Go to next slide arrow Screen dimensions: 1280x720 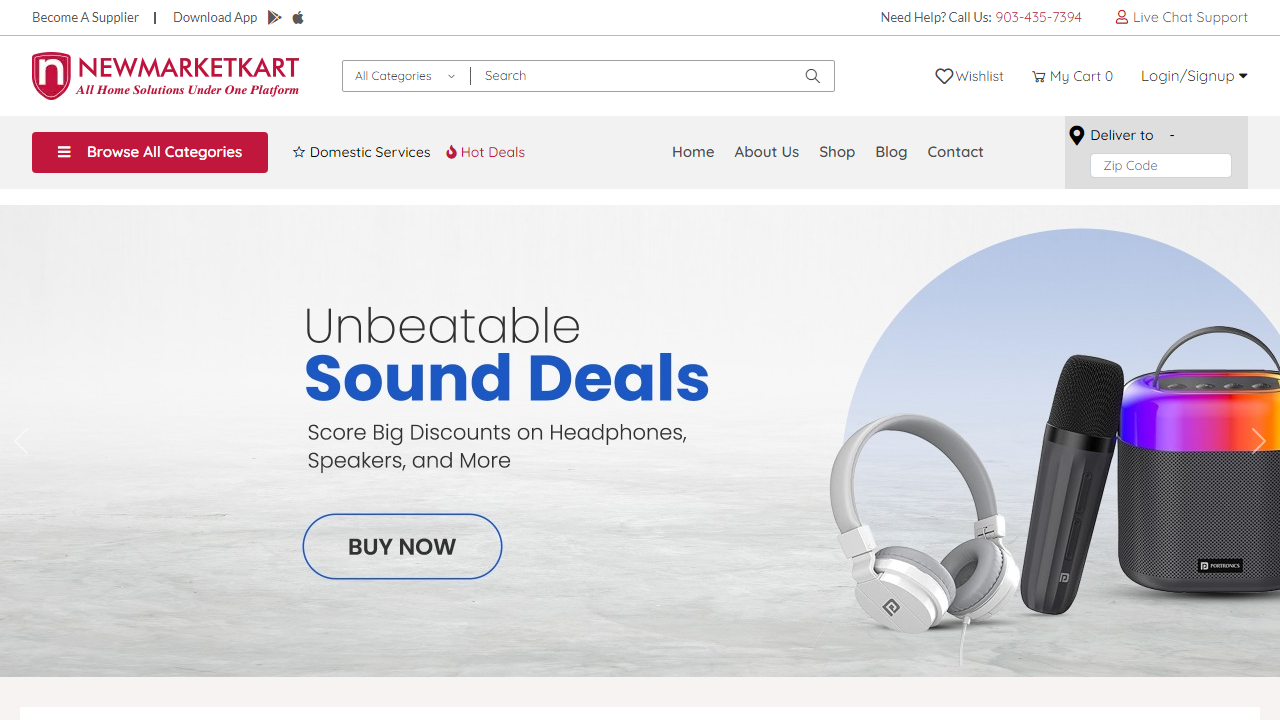(x=1258, y=441)
